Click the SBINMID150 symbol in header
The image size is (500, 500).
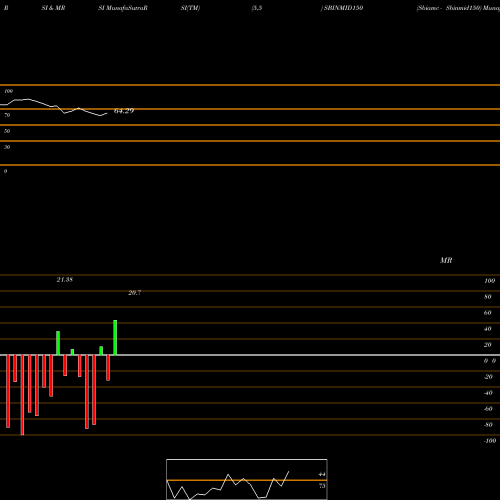click(x=343, y=8)
